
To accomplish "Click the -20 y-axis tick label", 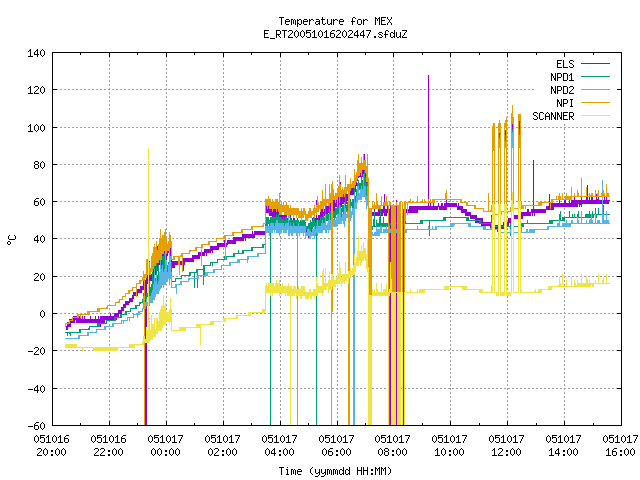I will [x=36, y=351].
